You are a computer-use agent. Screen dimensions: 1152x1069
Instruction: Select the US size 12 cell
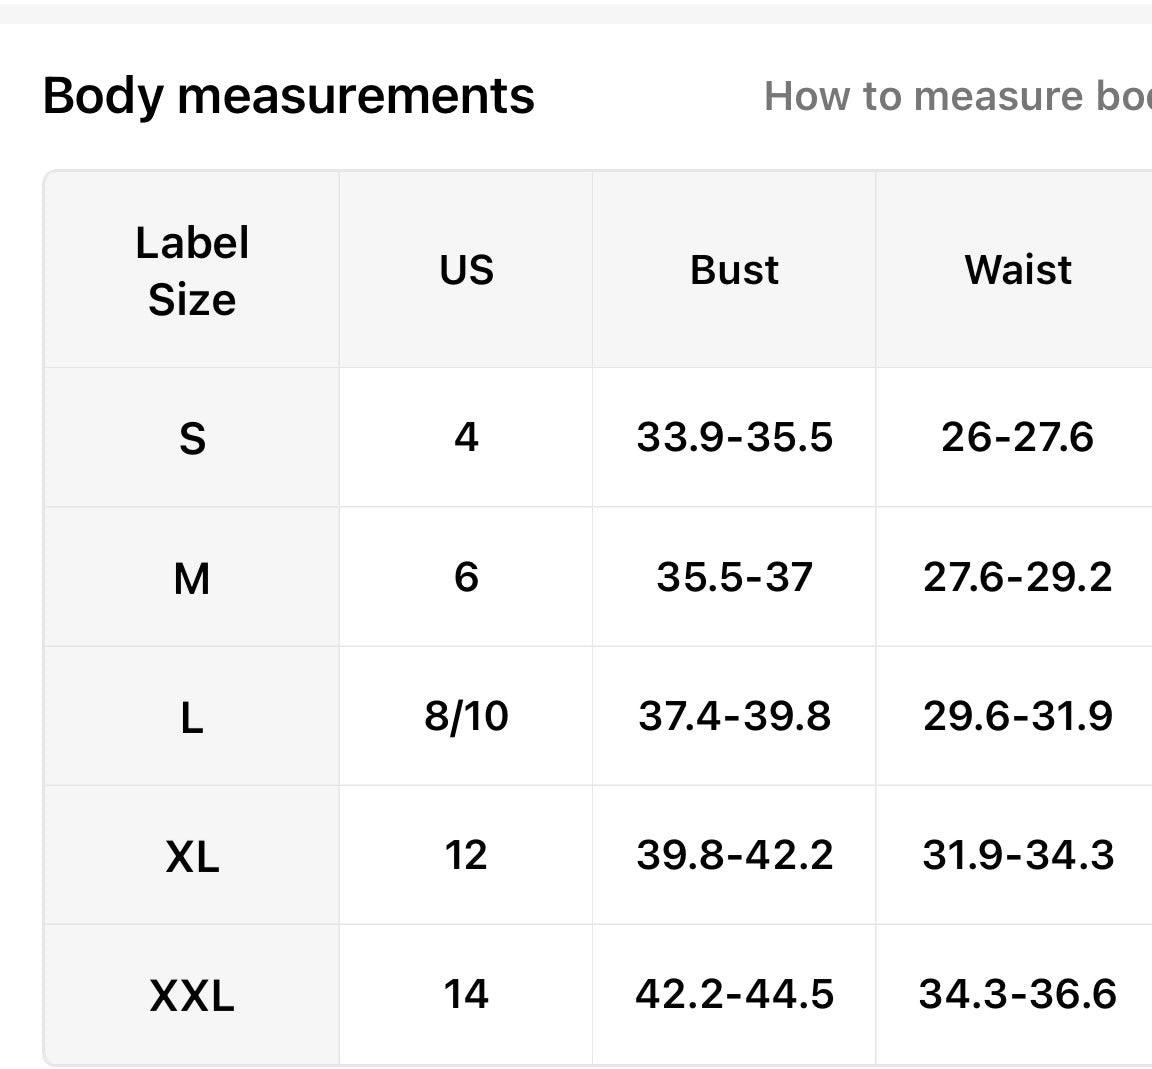tap(466, 855)
